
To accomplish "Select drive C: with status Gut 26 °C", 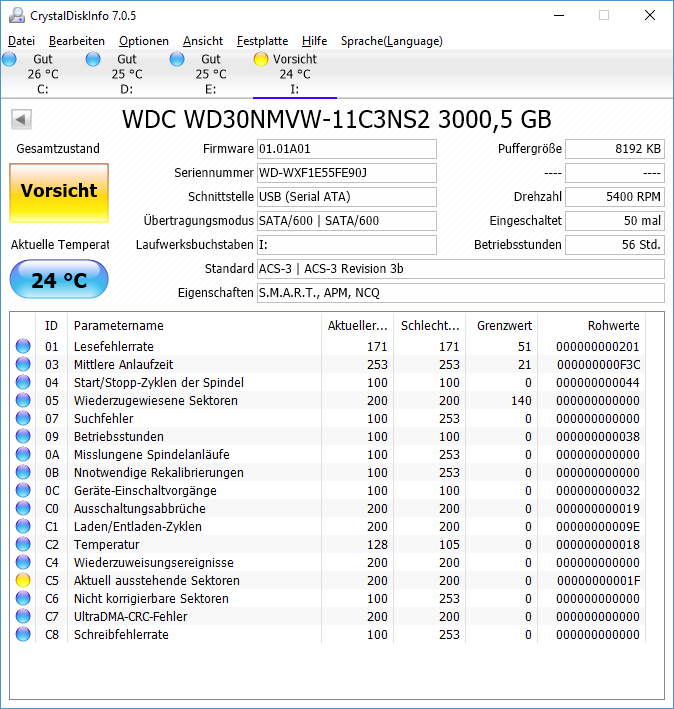I will (x=42, y=74).
